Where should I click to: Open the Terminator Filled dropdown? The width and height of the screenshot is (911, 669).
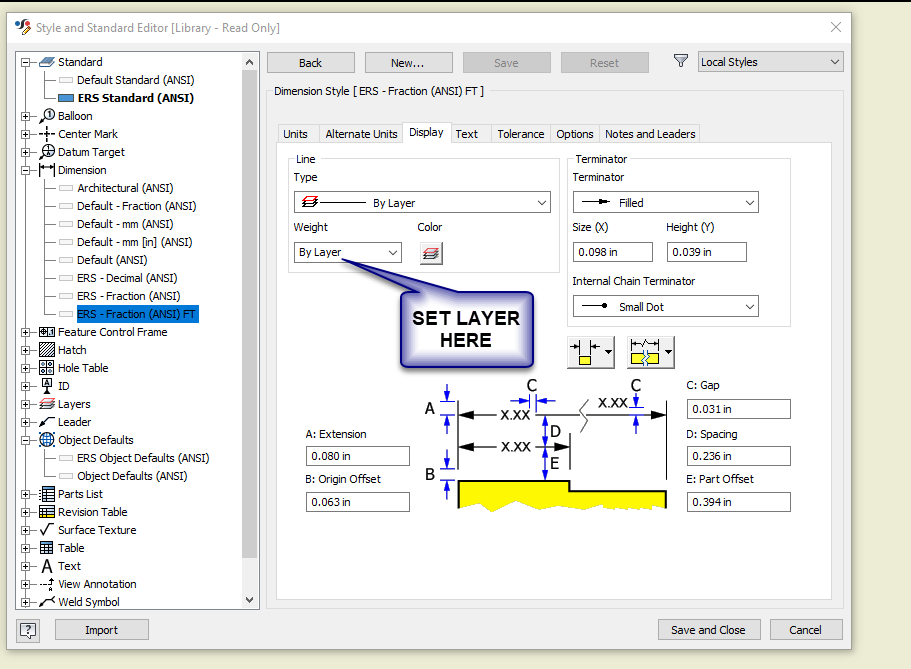[666, 202]
